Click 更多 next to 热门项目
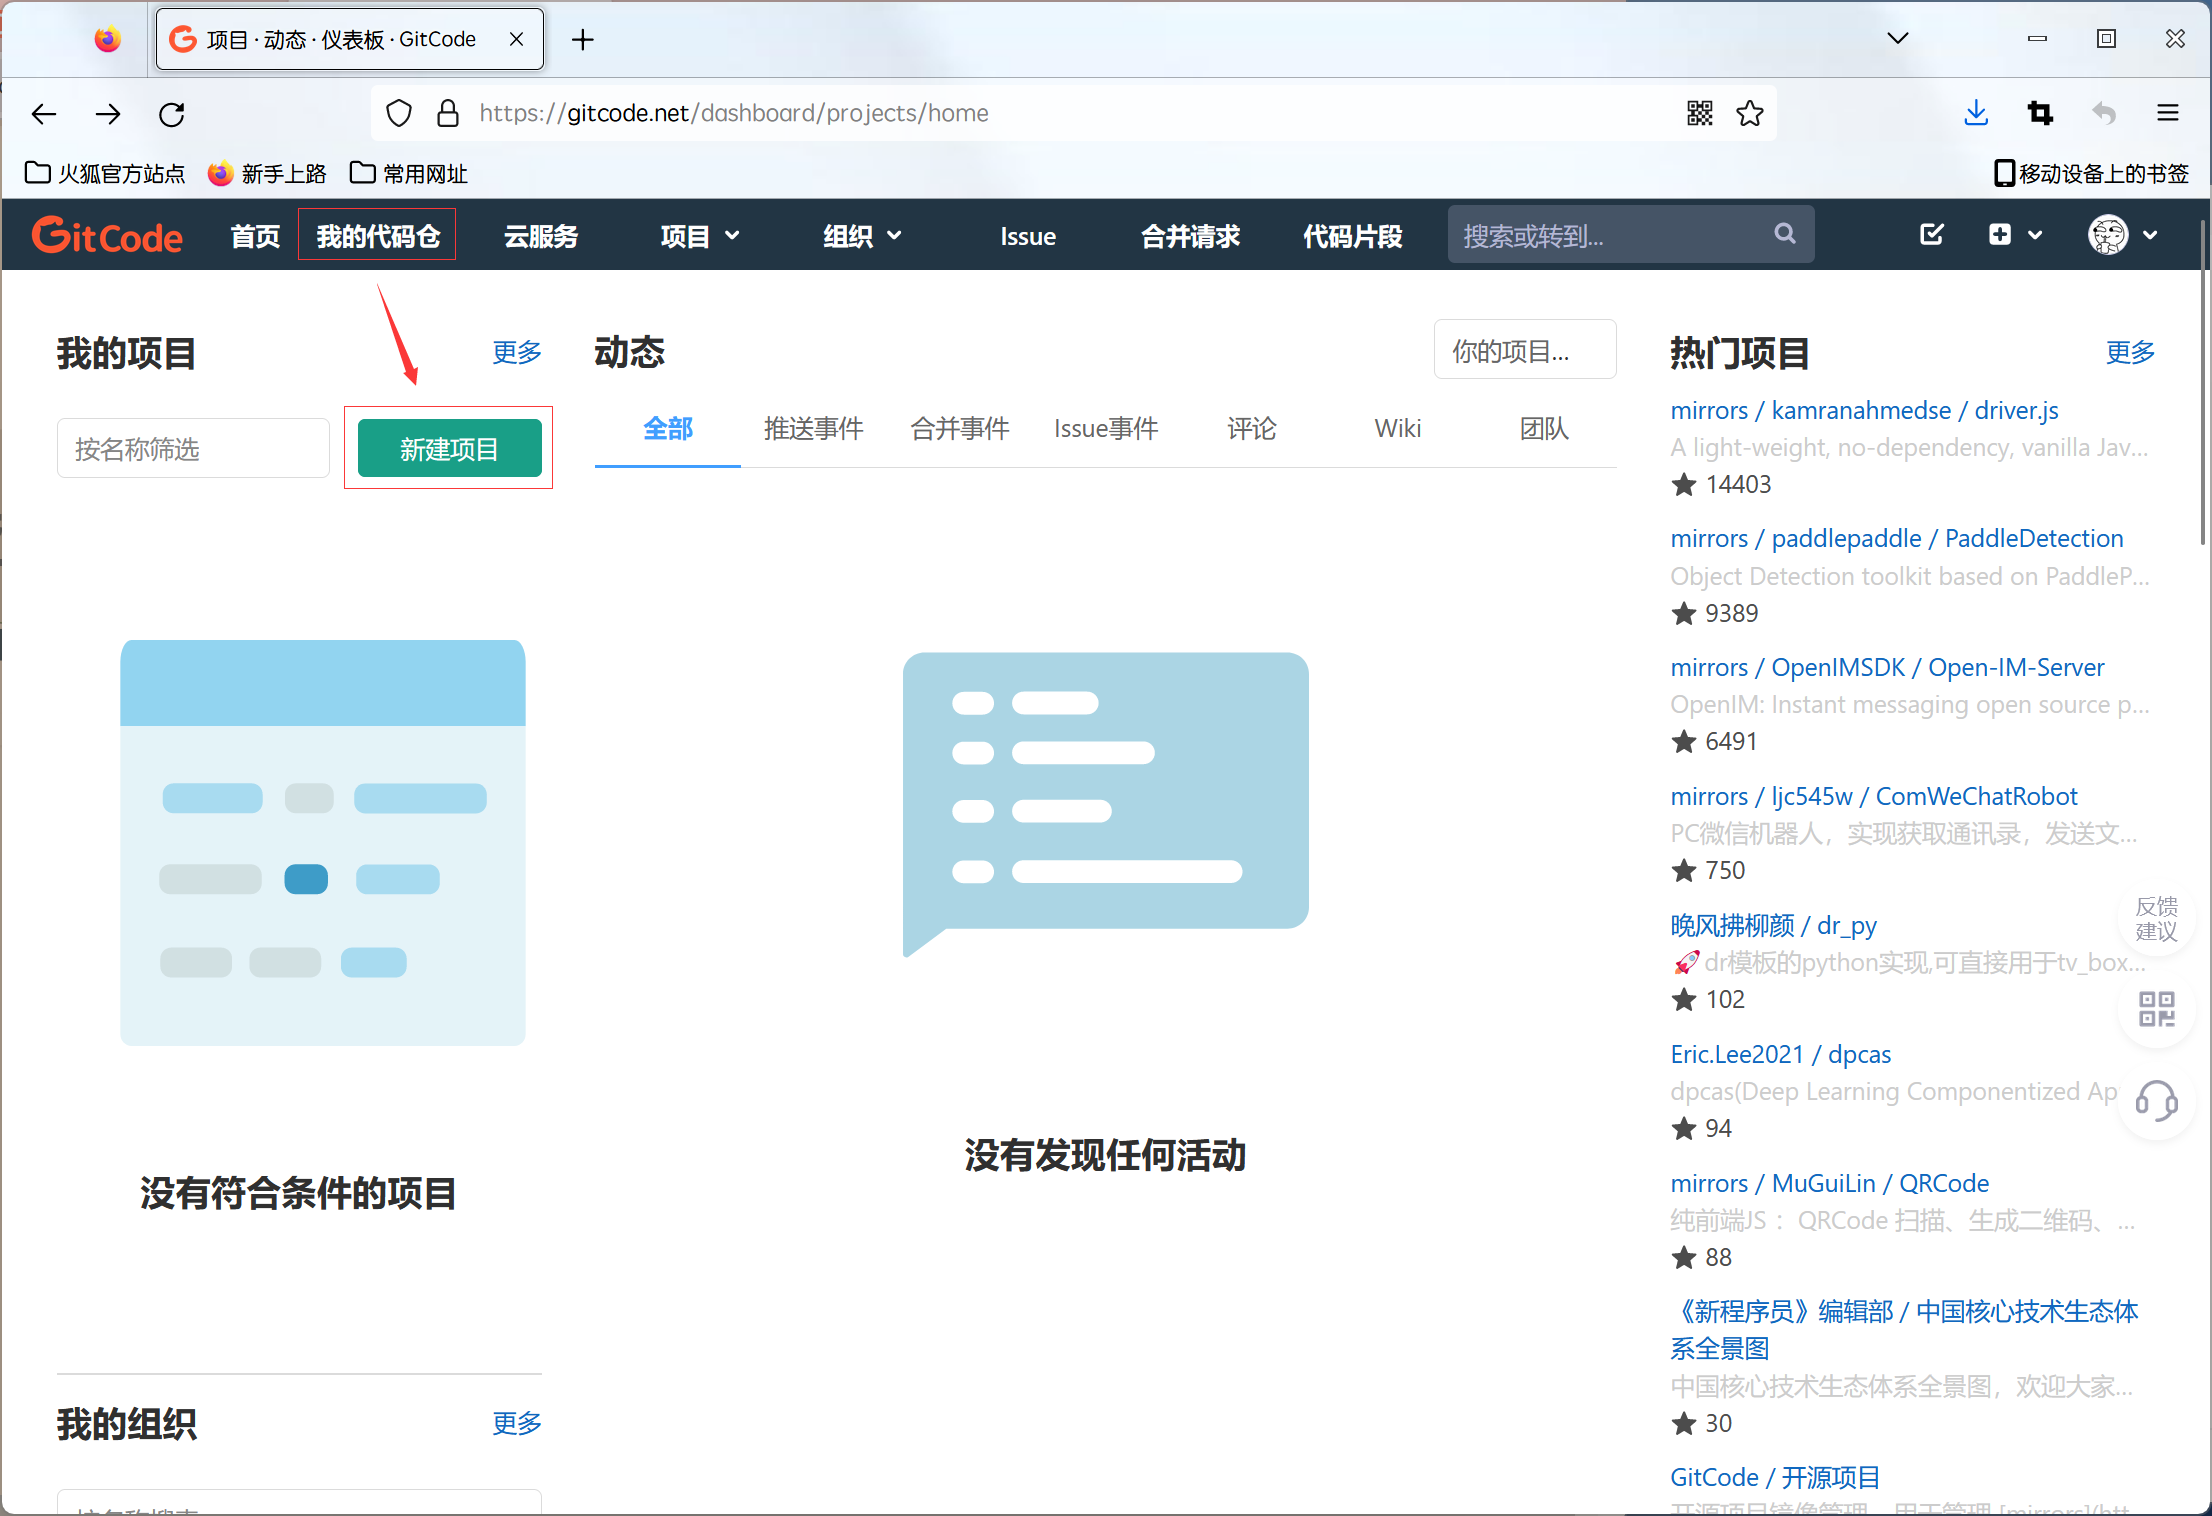The height and width of the screenshot is (1516, 2212). point(2130,352)
